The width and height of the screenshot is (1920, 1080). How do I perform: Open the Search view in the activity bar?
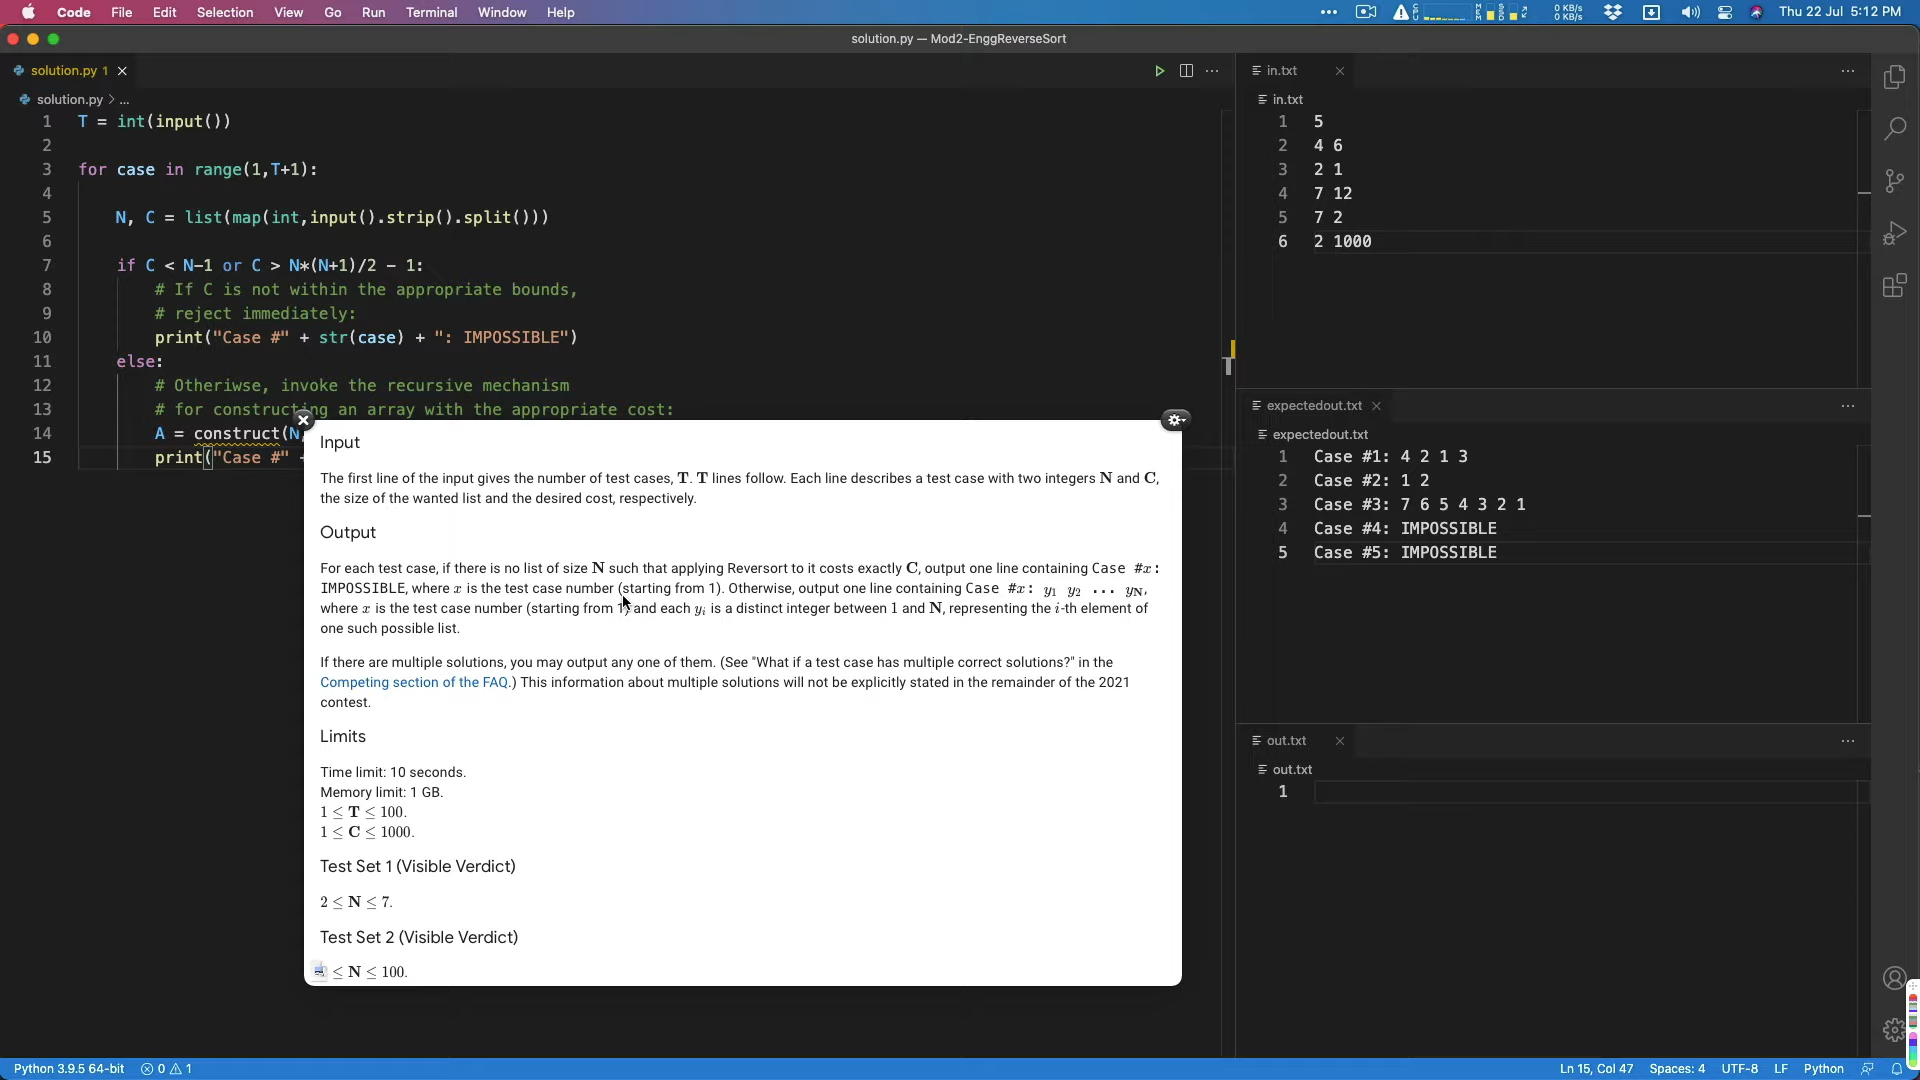[1894, 129]
